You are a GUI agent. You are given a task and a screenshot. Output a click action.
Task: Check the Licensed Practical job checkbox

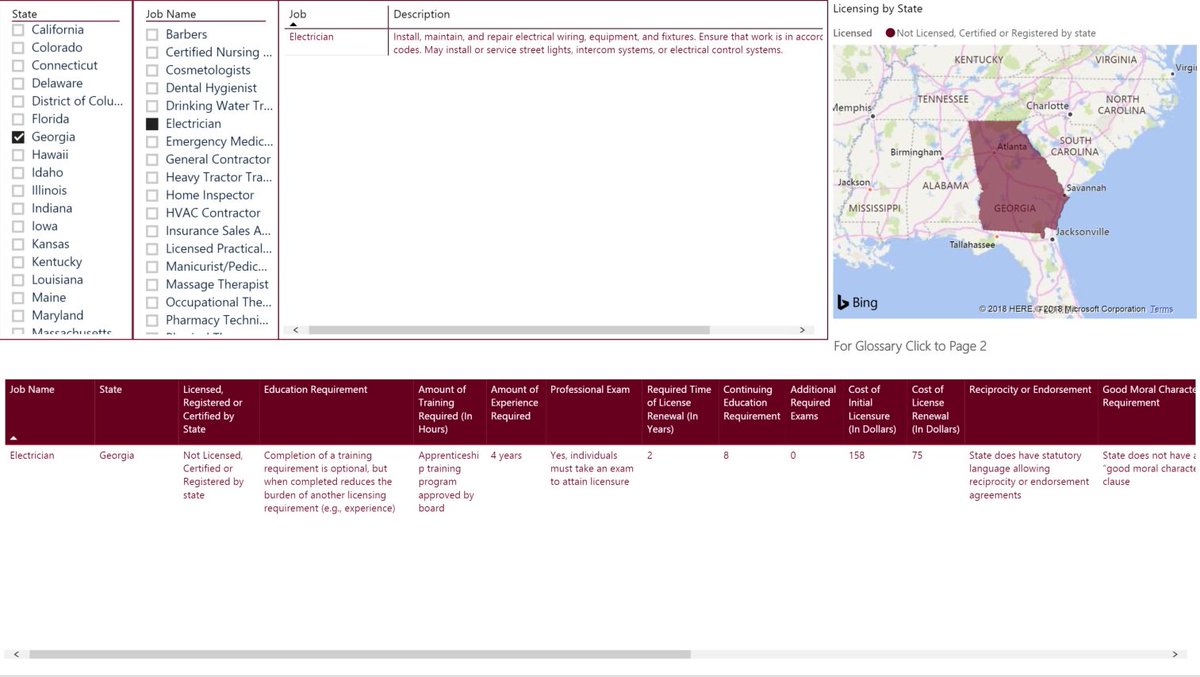[x=152, y=249]
